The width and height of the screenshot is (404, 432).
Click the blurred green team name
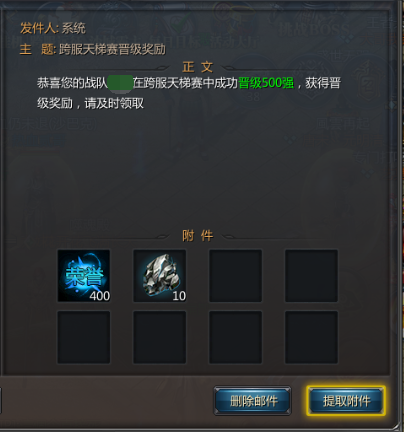[120, 83]
